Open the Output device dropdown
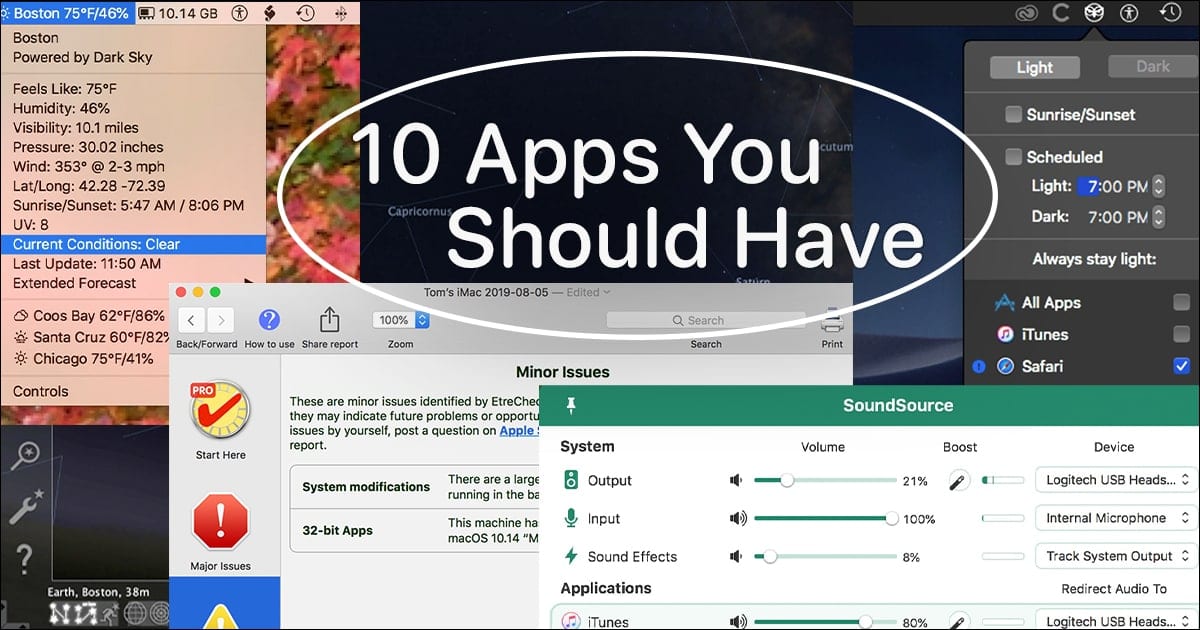 click(x=1115, y=480)
